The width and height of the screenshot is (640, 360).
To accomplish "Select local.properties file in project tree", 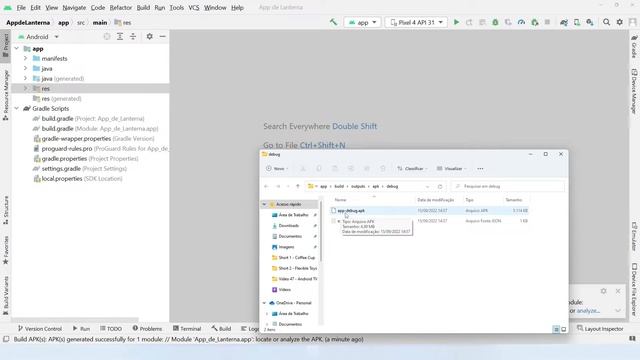I will coord(78,179).
